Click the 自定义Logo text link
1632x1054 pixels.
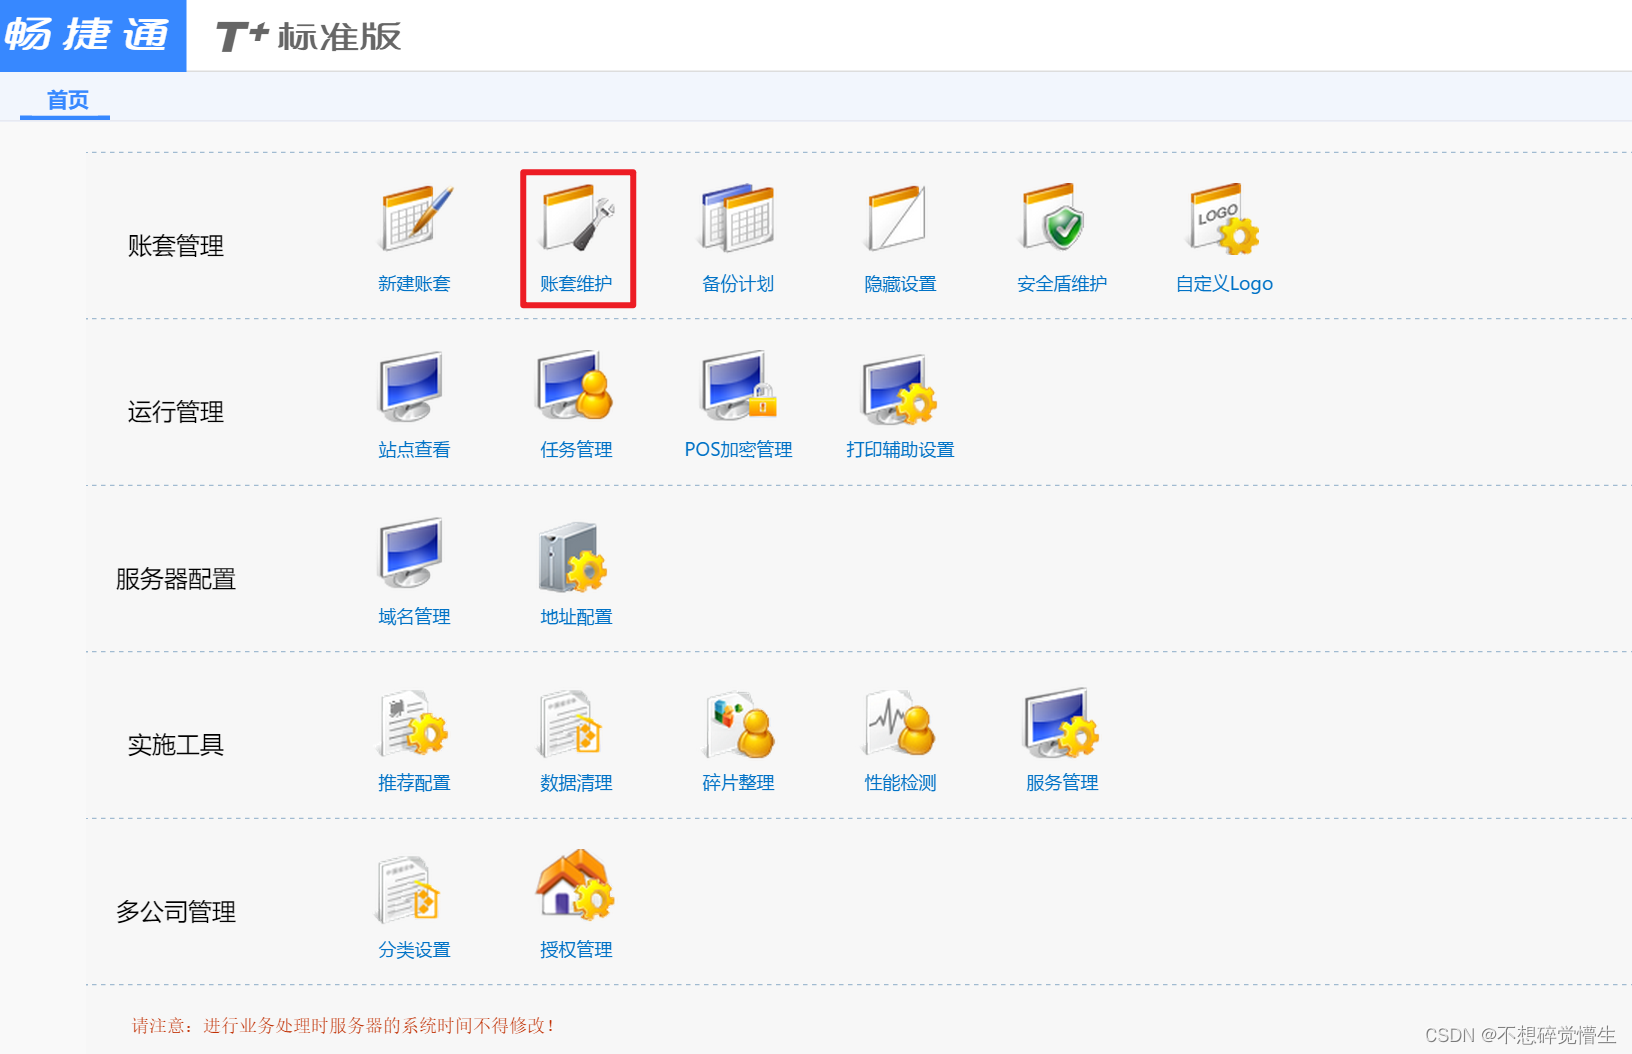click(x=1224, y=284)
